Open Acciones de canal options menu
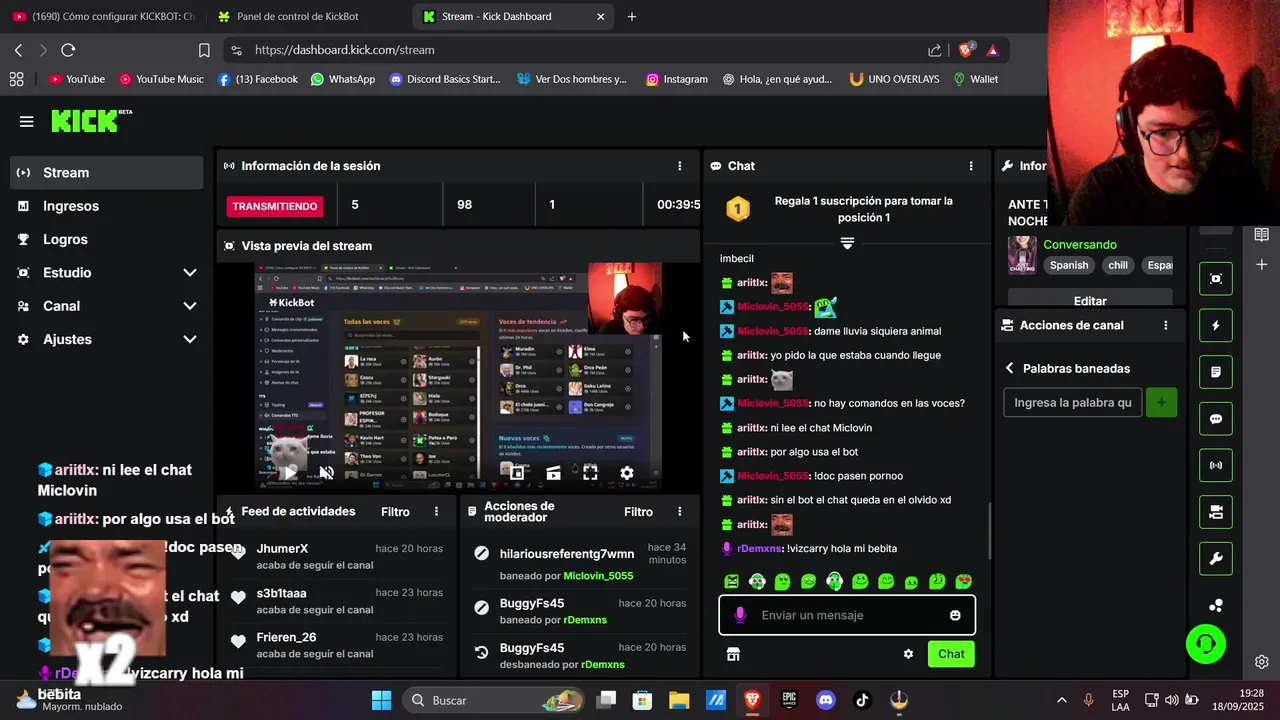The image size is (1280, 720). (1165, 325)
